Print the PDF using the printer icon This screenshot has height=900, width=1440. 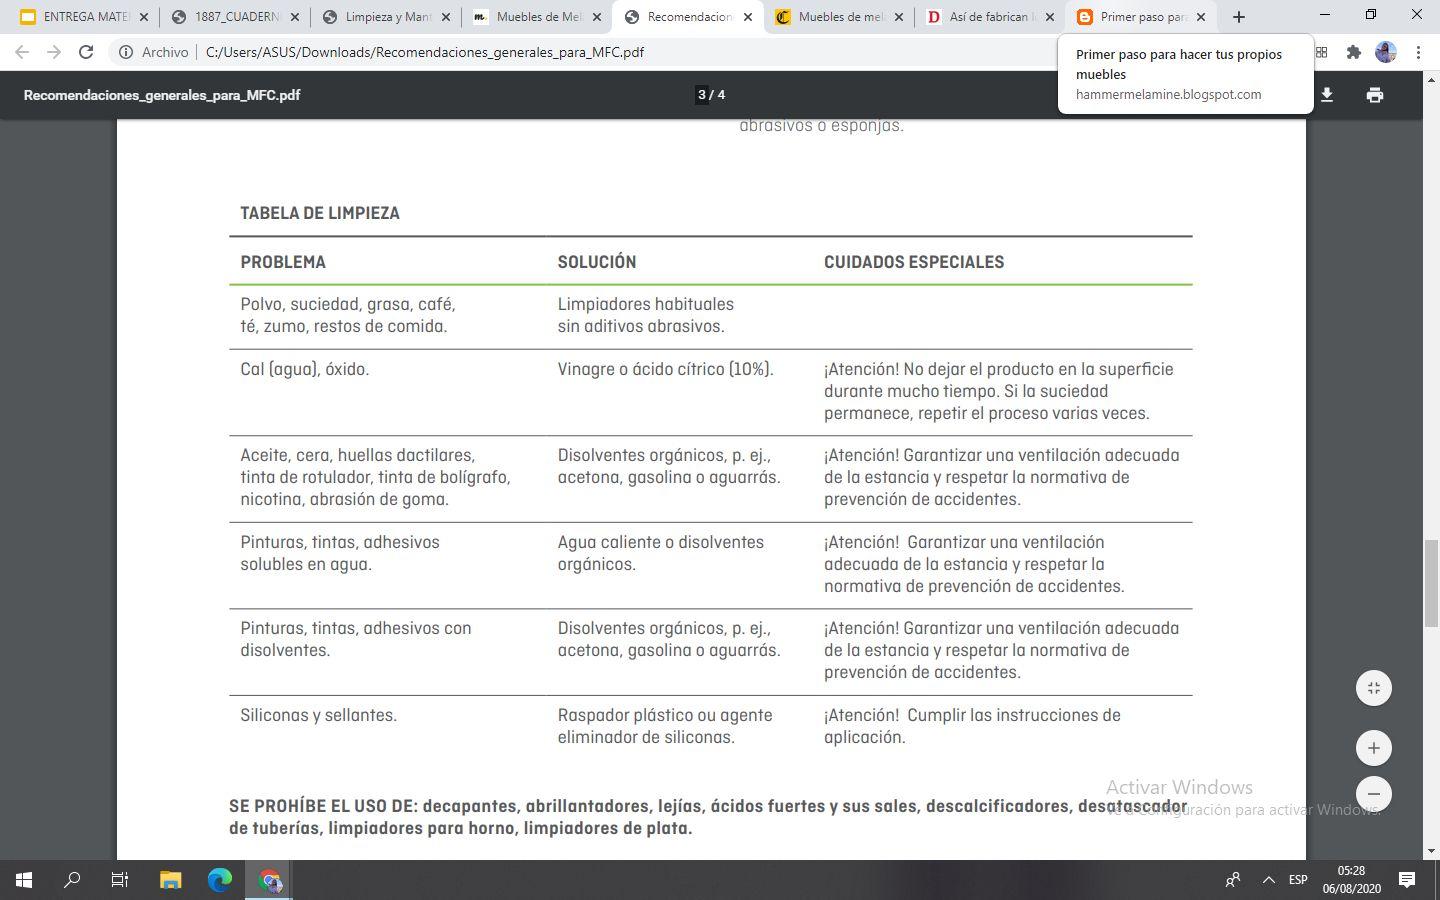pyautogui.click(x=1375, y=95)
